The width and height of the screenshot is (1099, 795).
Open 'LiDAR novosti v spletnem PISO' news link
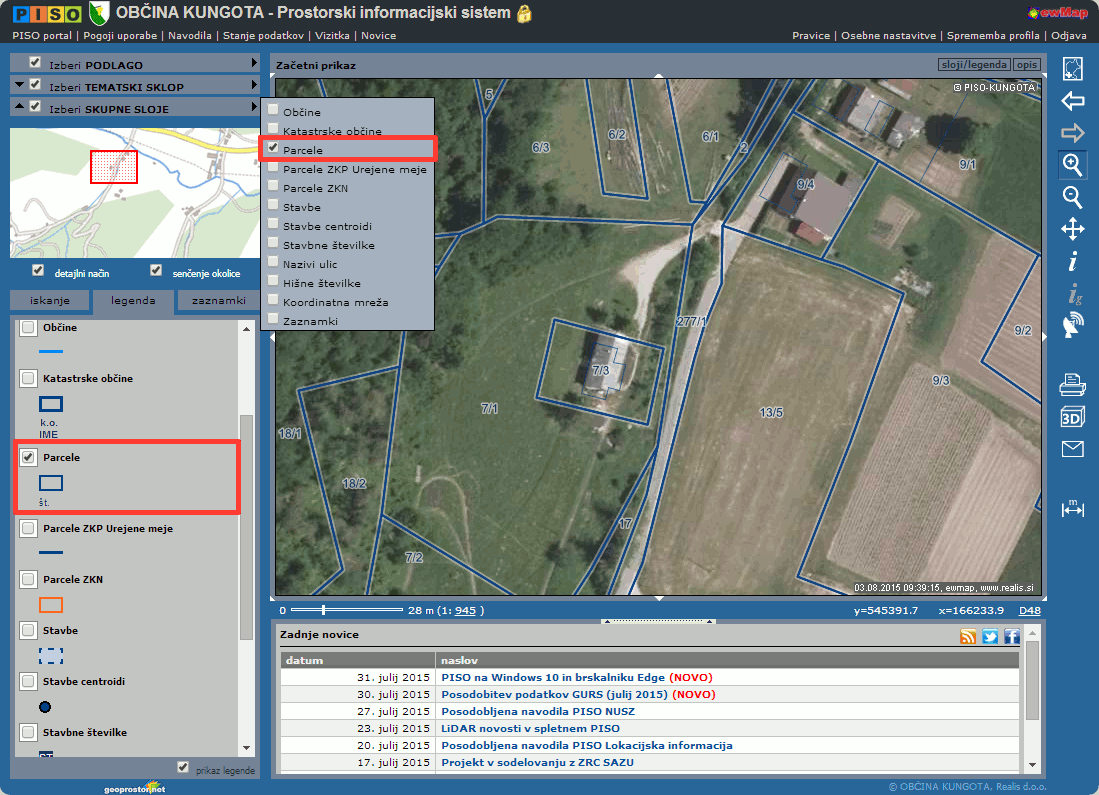tap(530, 728)
